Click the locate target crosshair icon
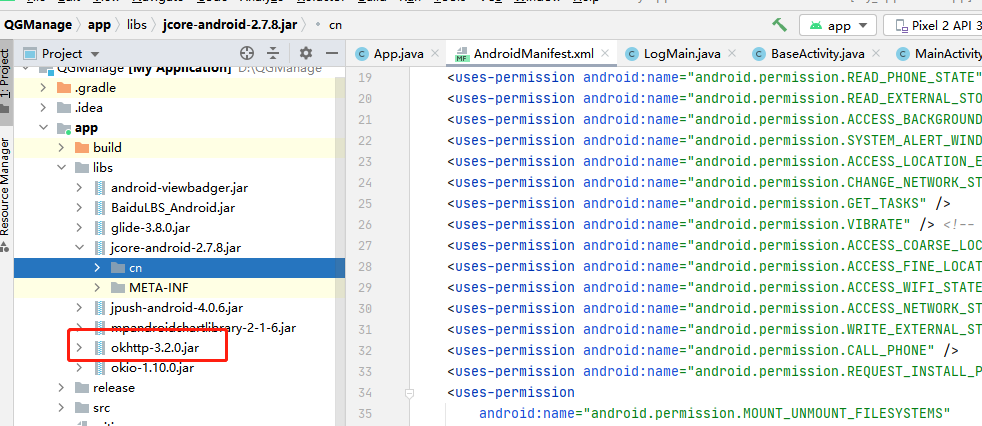Image resolution: width=982 pixels, height=426 pixels. pyautogui.click(x=247, y=53)
